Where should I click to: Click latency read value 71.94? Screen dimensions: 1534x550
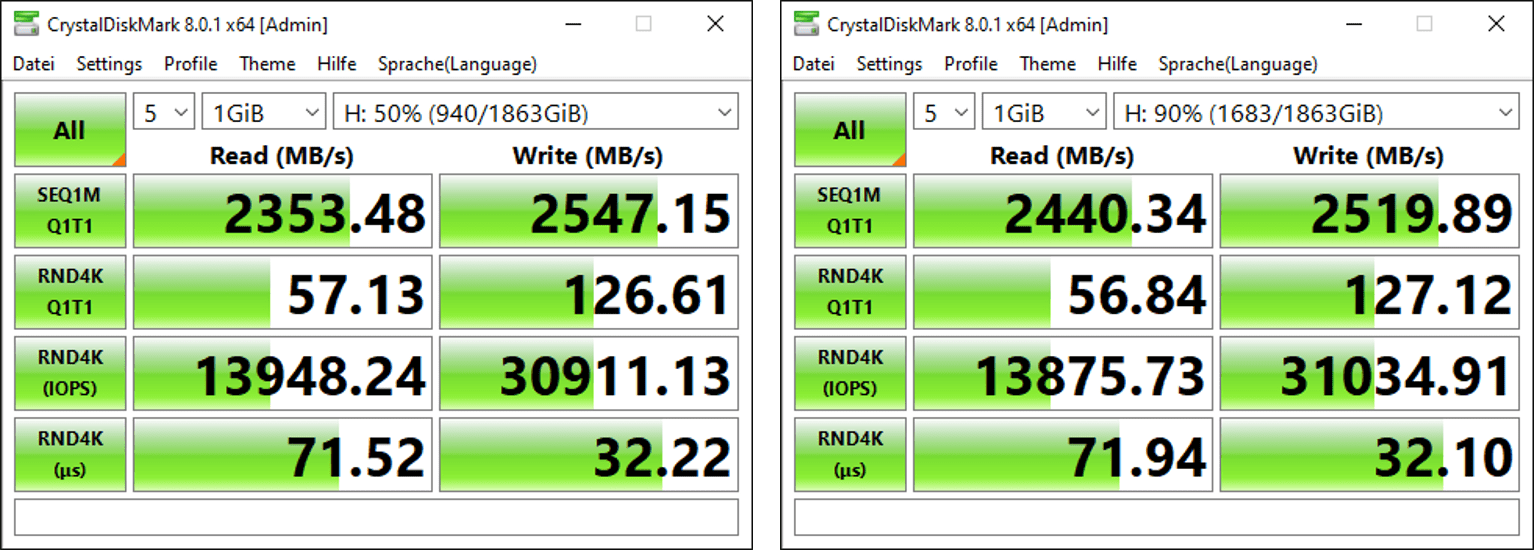[1063, 455]
